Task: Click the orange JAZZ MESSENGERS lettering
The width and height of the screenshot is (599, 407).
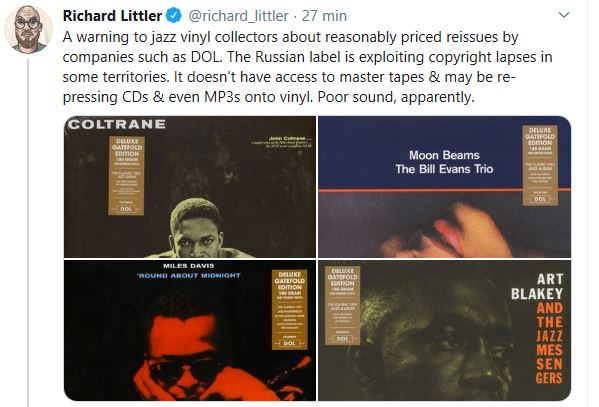Action: point(549,343)
